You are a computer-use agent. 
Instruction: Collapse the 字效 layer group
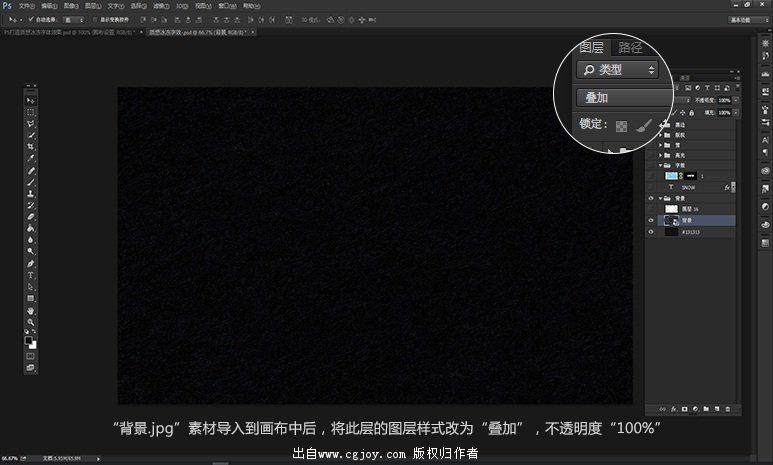point(661,165)
